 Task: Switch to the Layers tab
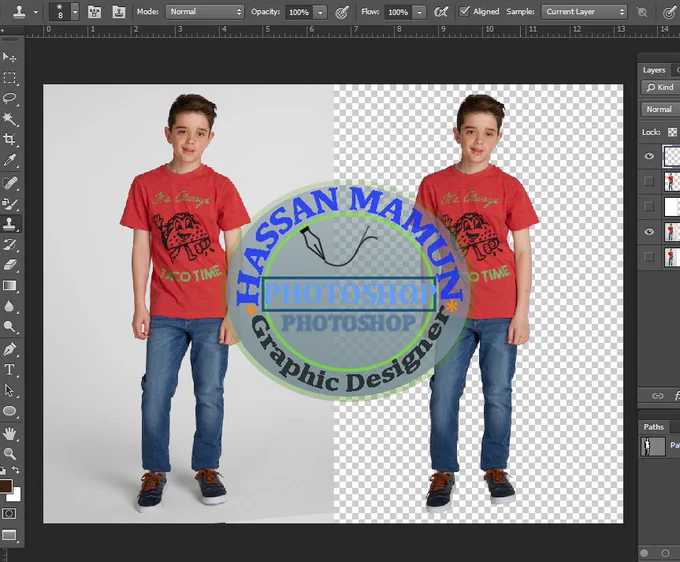(654, 70)
